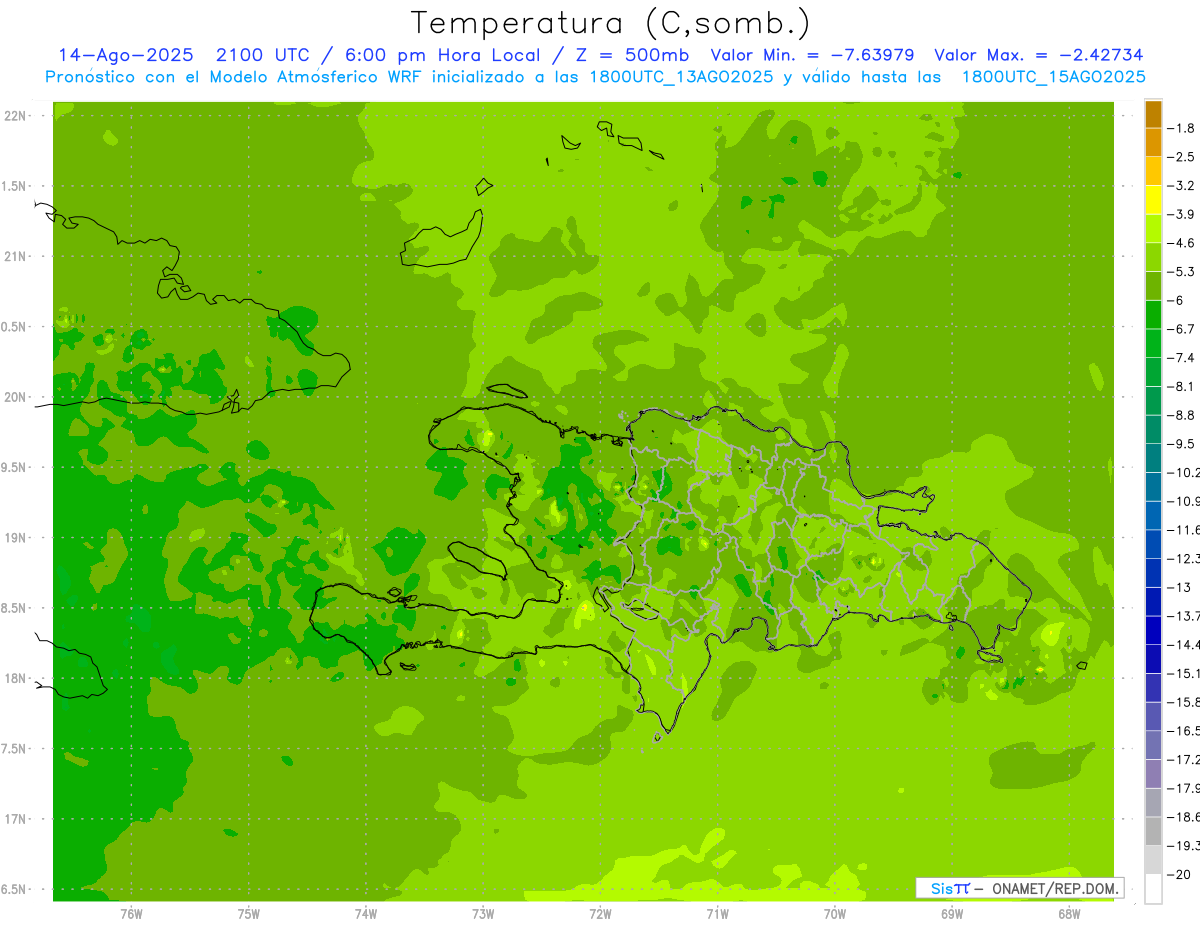Click the "Valor Min. = -7.63979" value
This screenshot has height=927, width=1200.
pos(812,55)
